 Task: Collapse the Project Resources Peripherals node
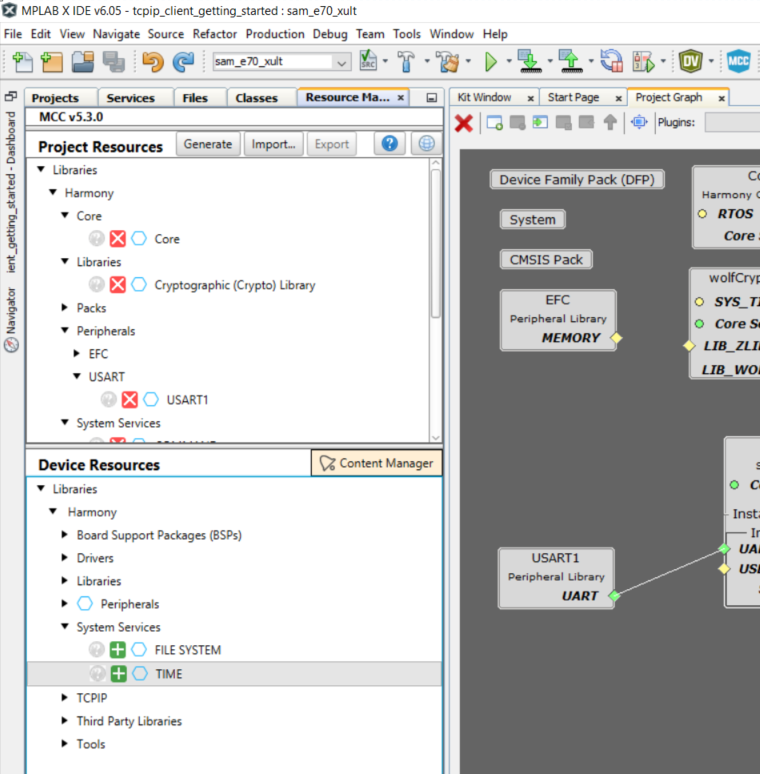[65, 330]
